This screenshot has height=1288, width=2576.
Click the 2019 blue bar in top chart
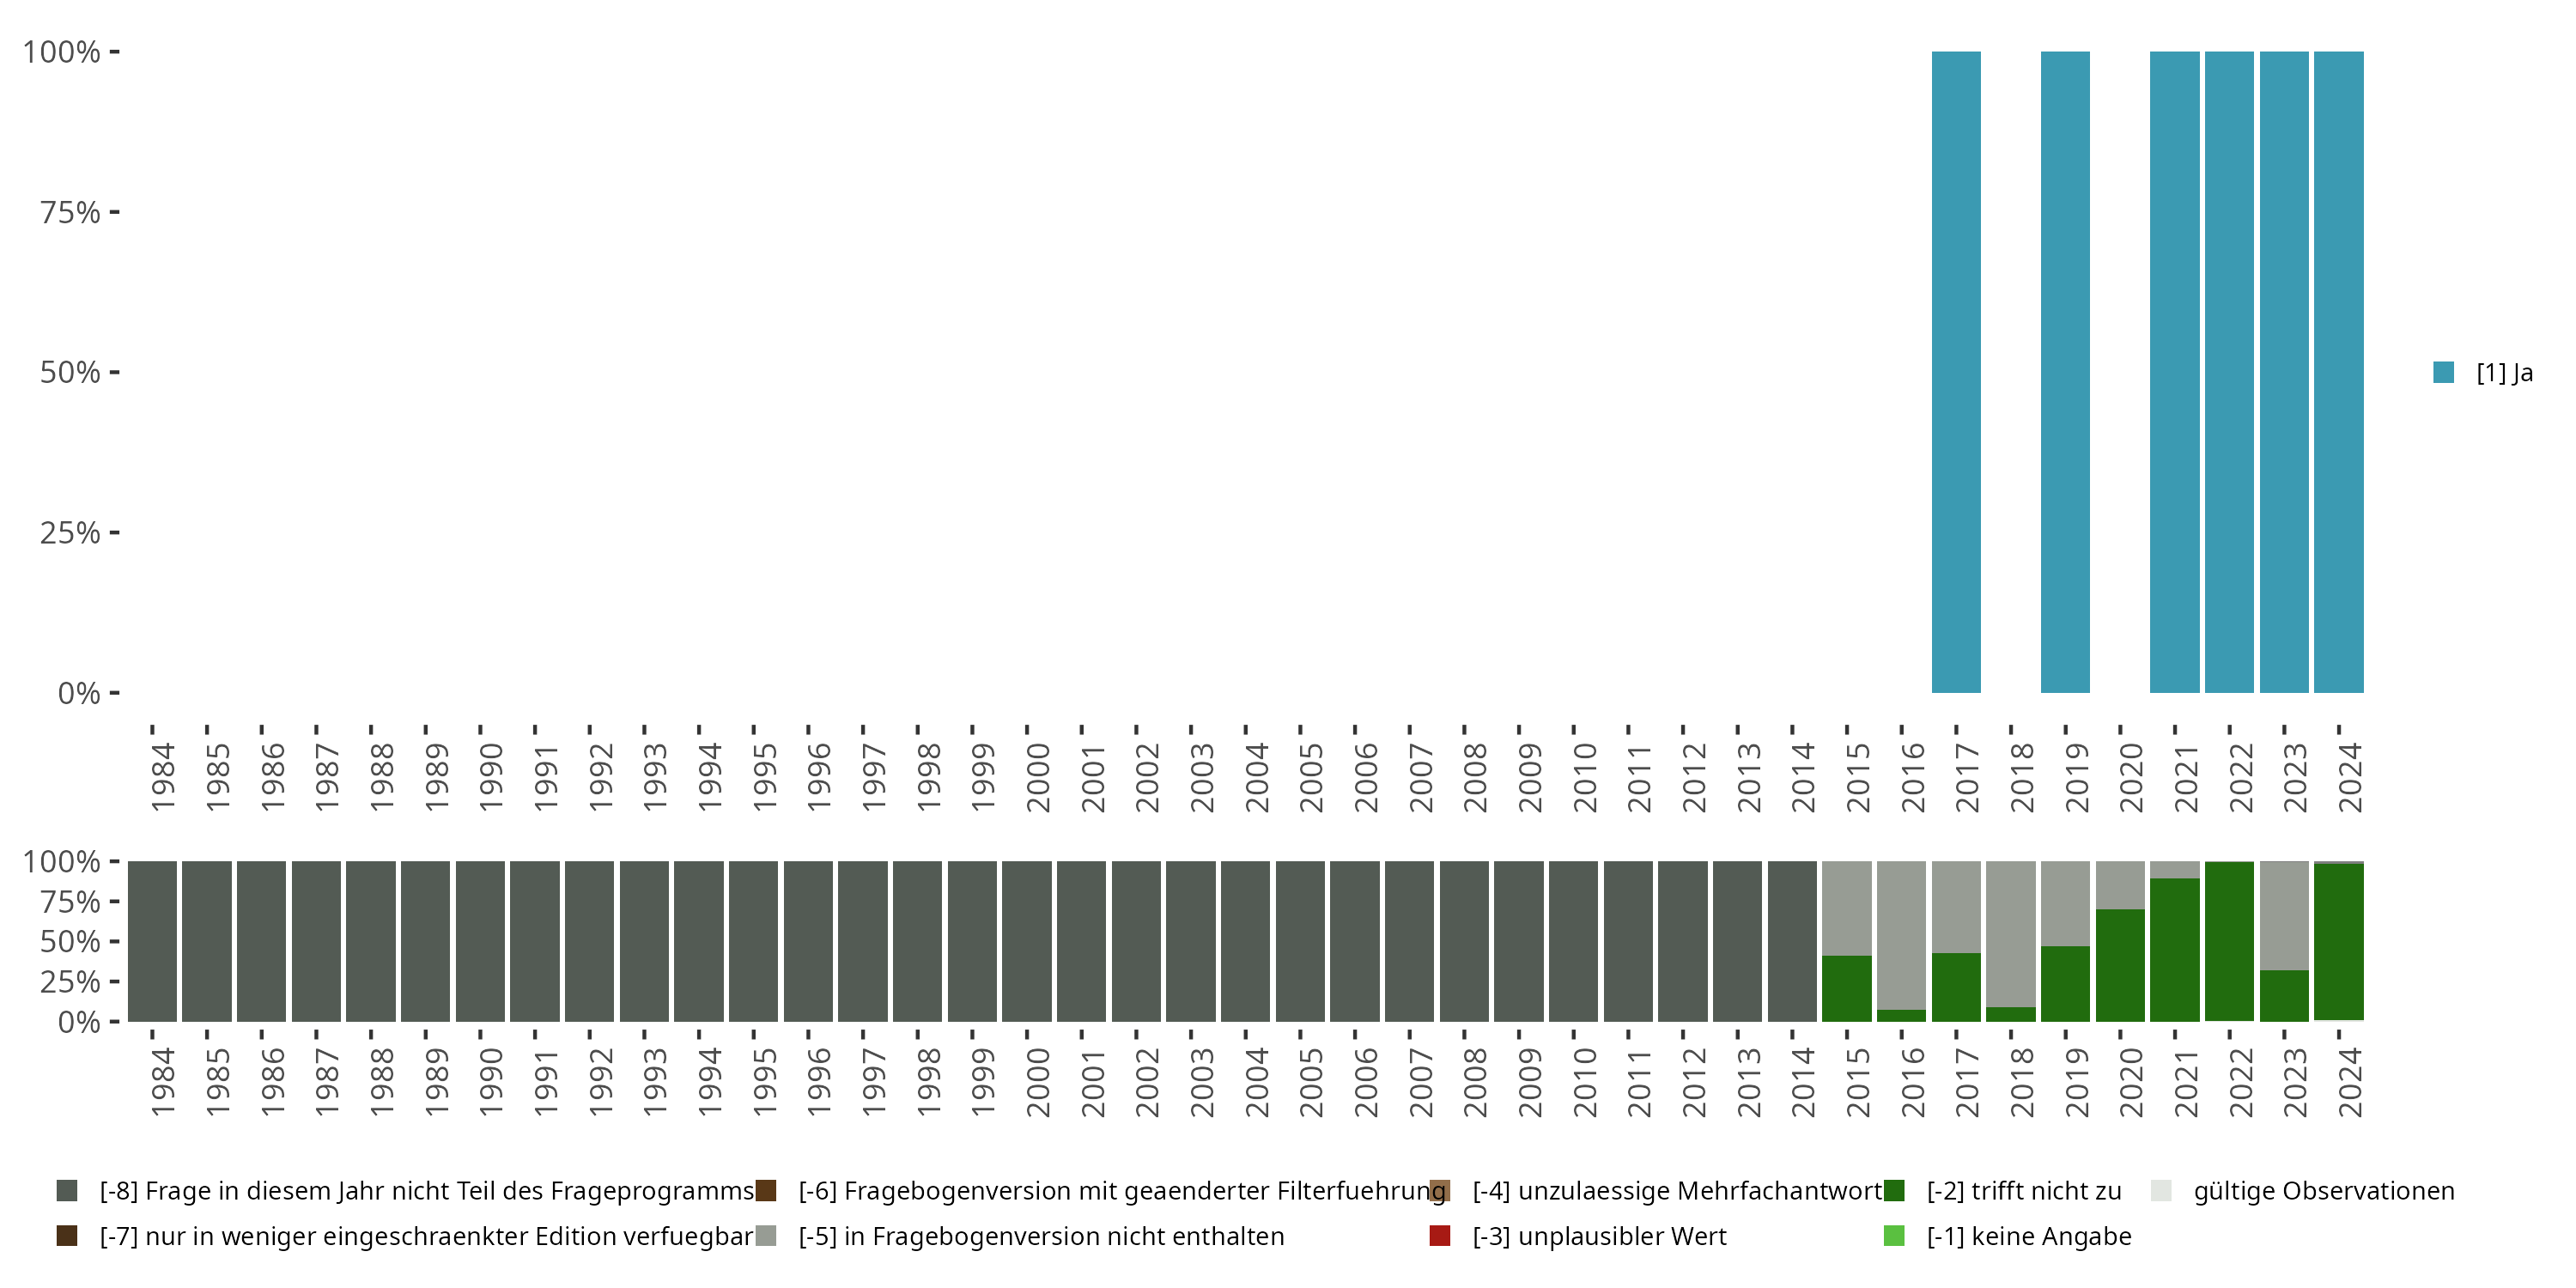2065,372
